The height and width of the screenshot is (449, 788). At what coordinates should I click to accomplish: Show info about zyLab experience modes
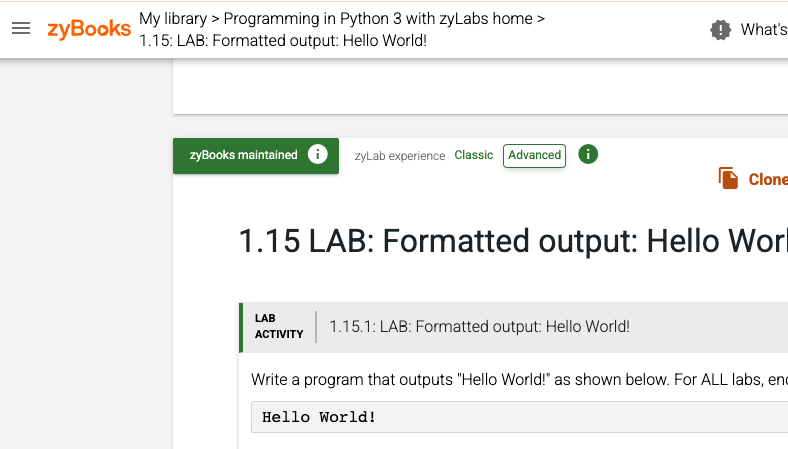coord(588,154)
